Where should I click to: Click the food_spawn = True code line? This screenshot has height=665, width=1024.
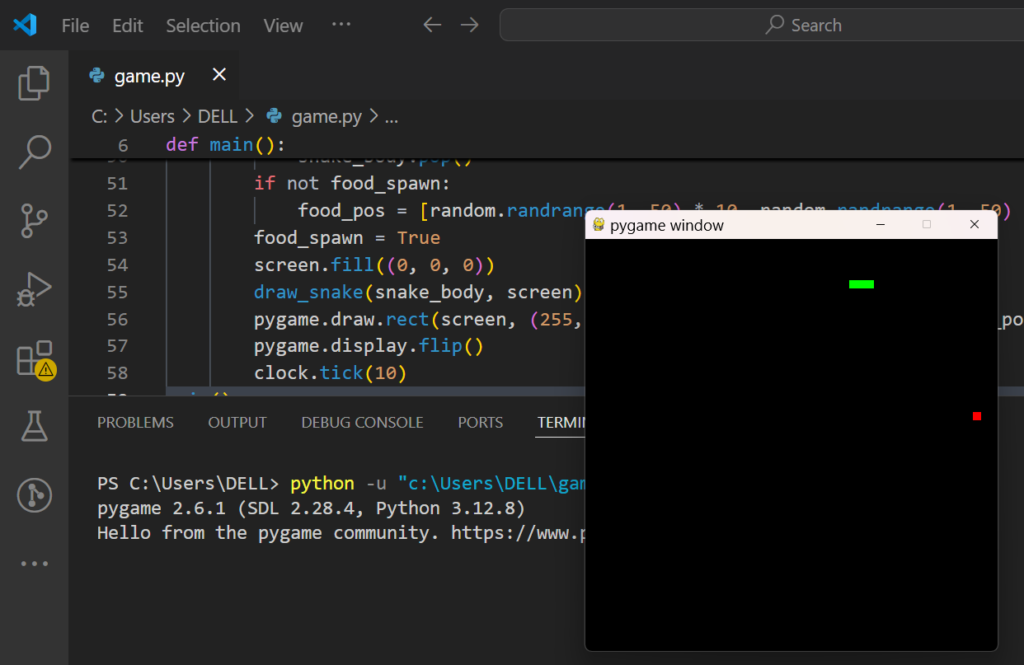coord(347,237)
